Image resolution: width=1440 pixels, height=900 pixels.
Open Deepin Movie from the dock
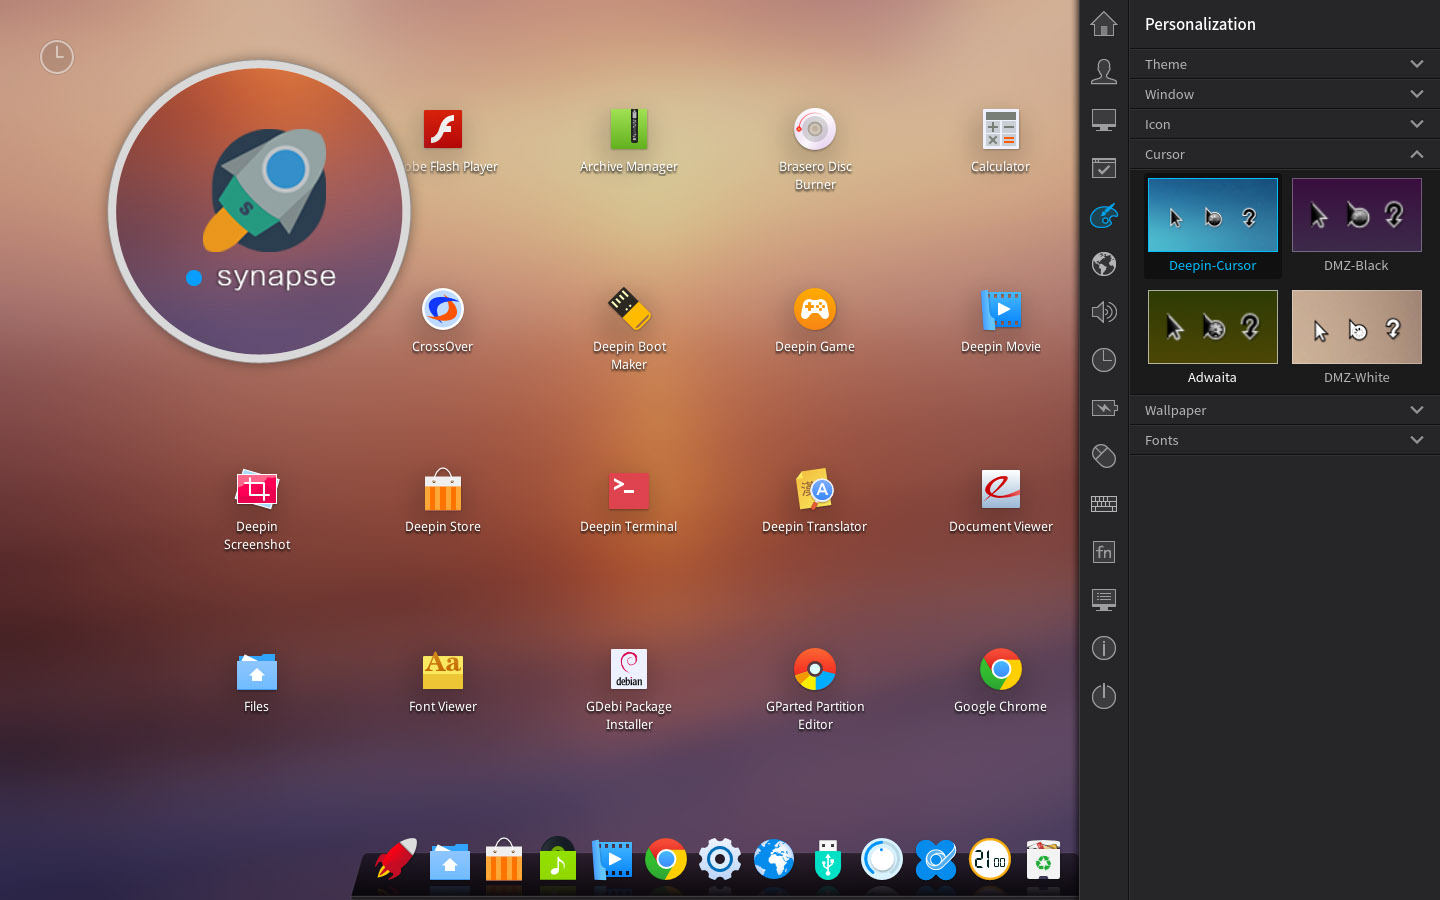coord(612,859)
